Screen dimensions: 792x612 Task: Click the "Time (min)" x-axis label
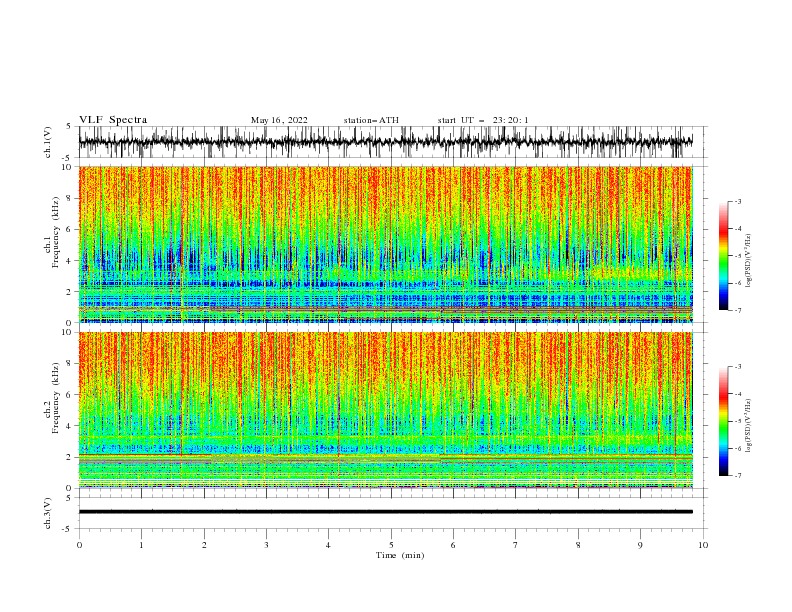400,555
